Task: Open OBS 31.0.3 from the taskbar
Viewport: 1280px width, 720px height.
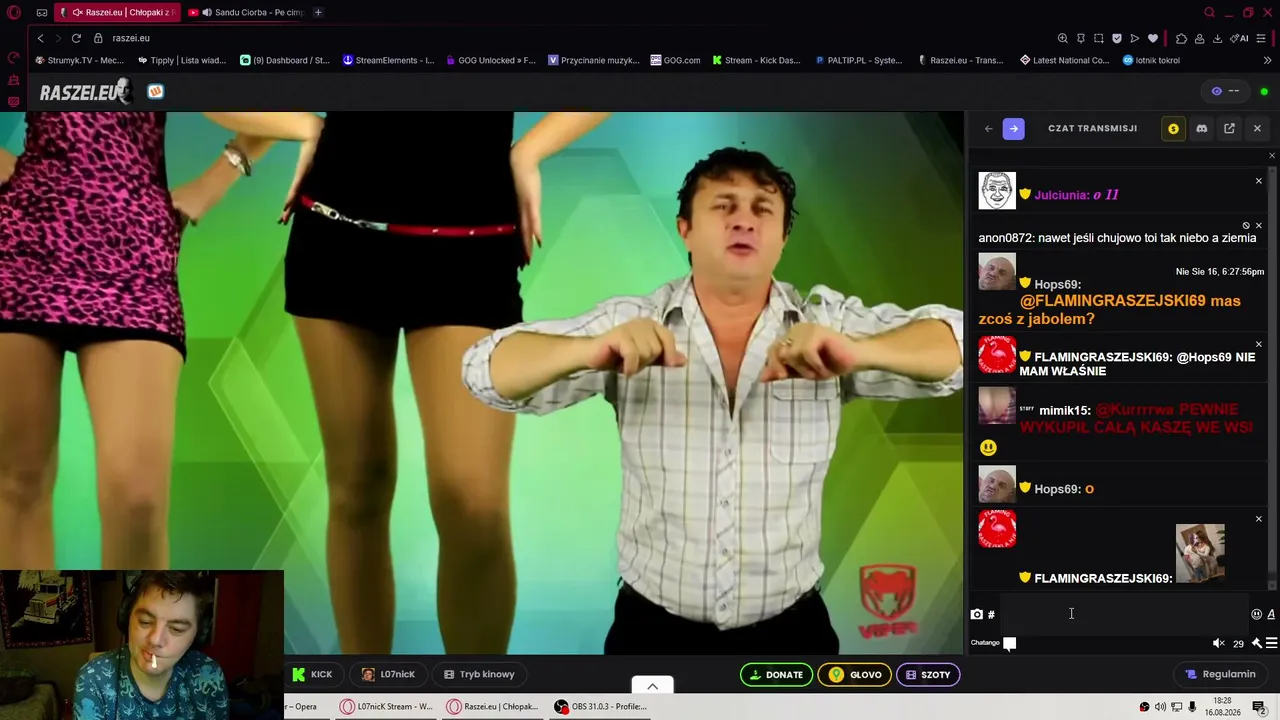Action: (x=601, y=706)
